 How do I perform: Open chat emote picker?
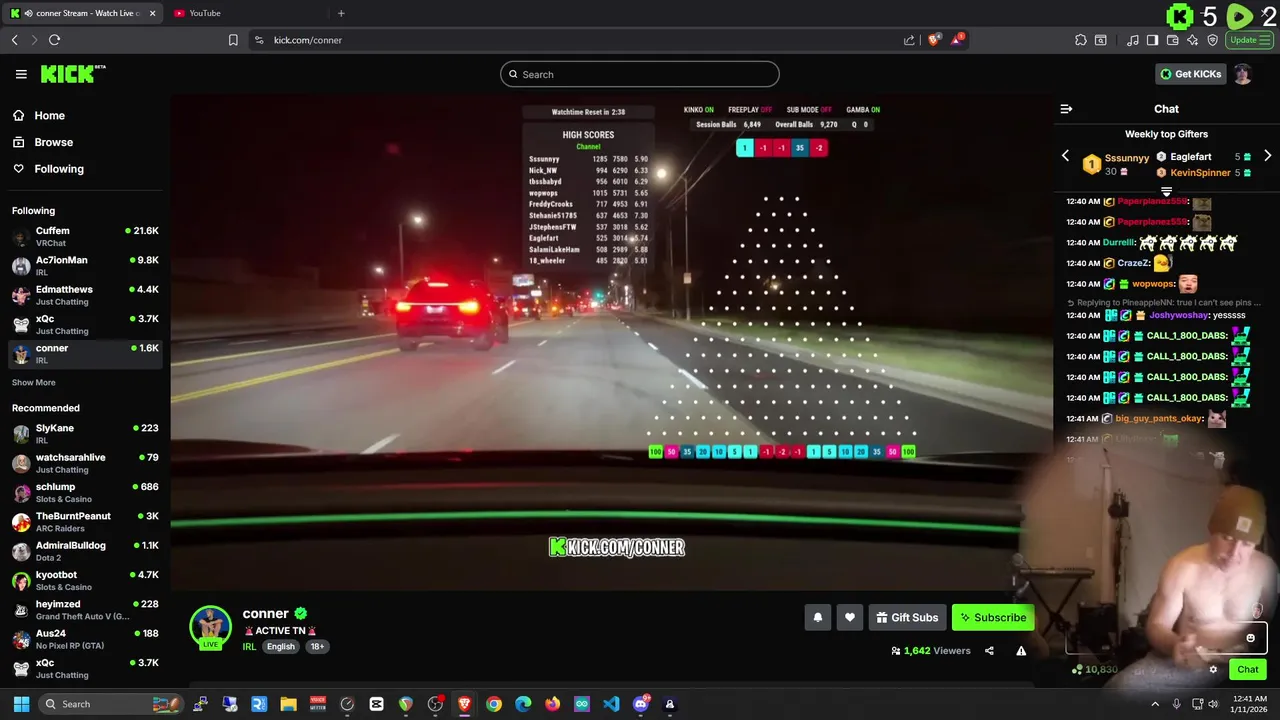pos(1250,638)
